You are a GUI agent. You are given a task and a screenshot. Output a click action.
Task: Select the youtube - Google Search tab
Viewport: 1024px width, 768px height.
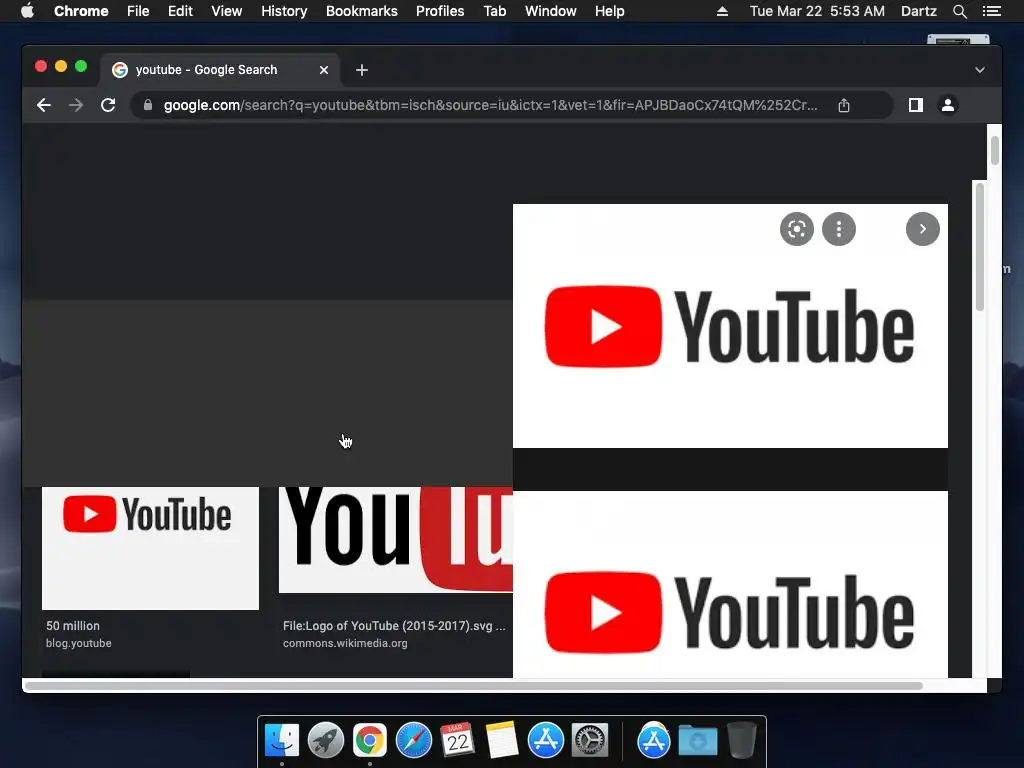(x=219, y=70)
